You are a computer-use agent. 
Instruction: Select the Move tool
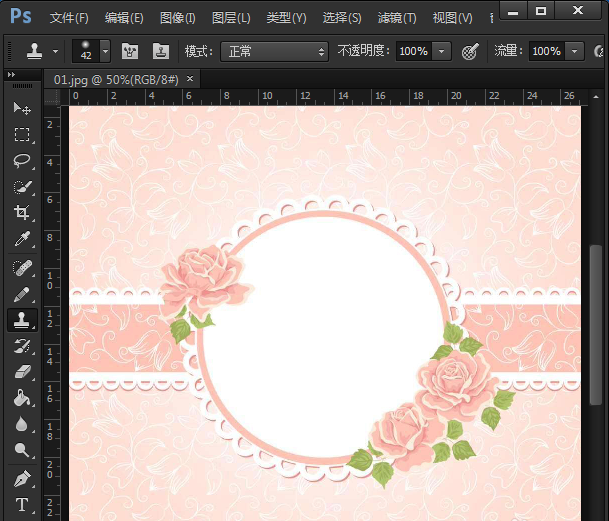click(x=22, y=107)
